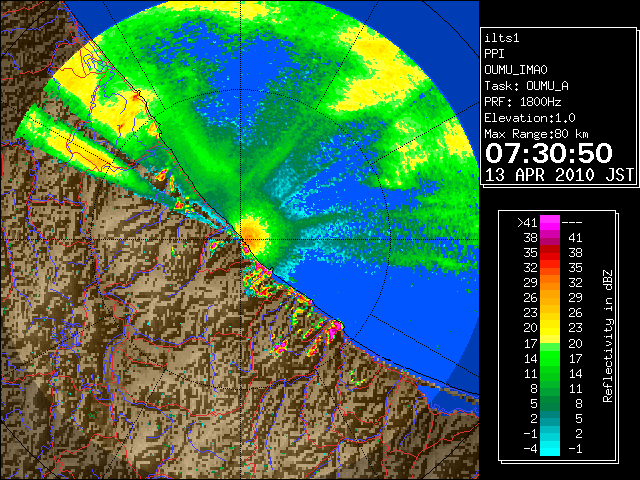Click the 'Reflectivity in dBZ' legend title
Viewport: 640px width, 480px height.
[608, 336]
